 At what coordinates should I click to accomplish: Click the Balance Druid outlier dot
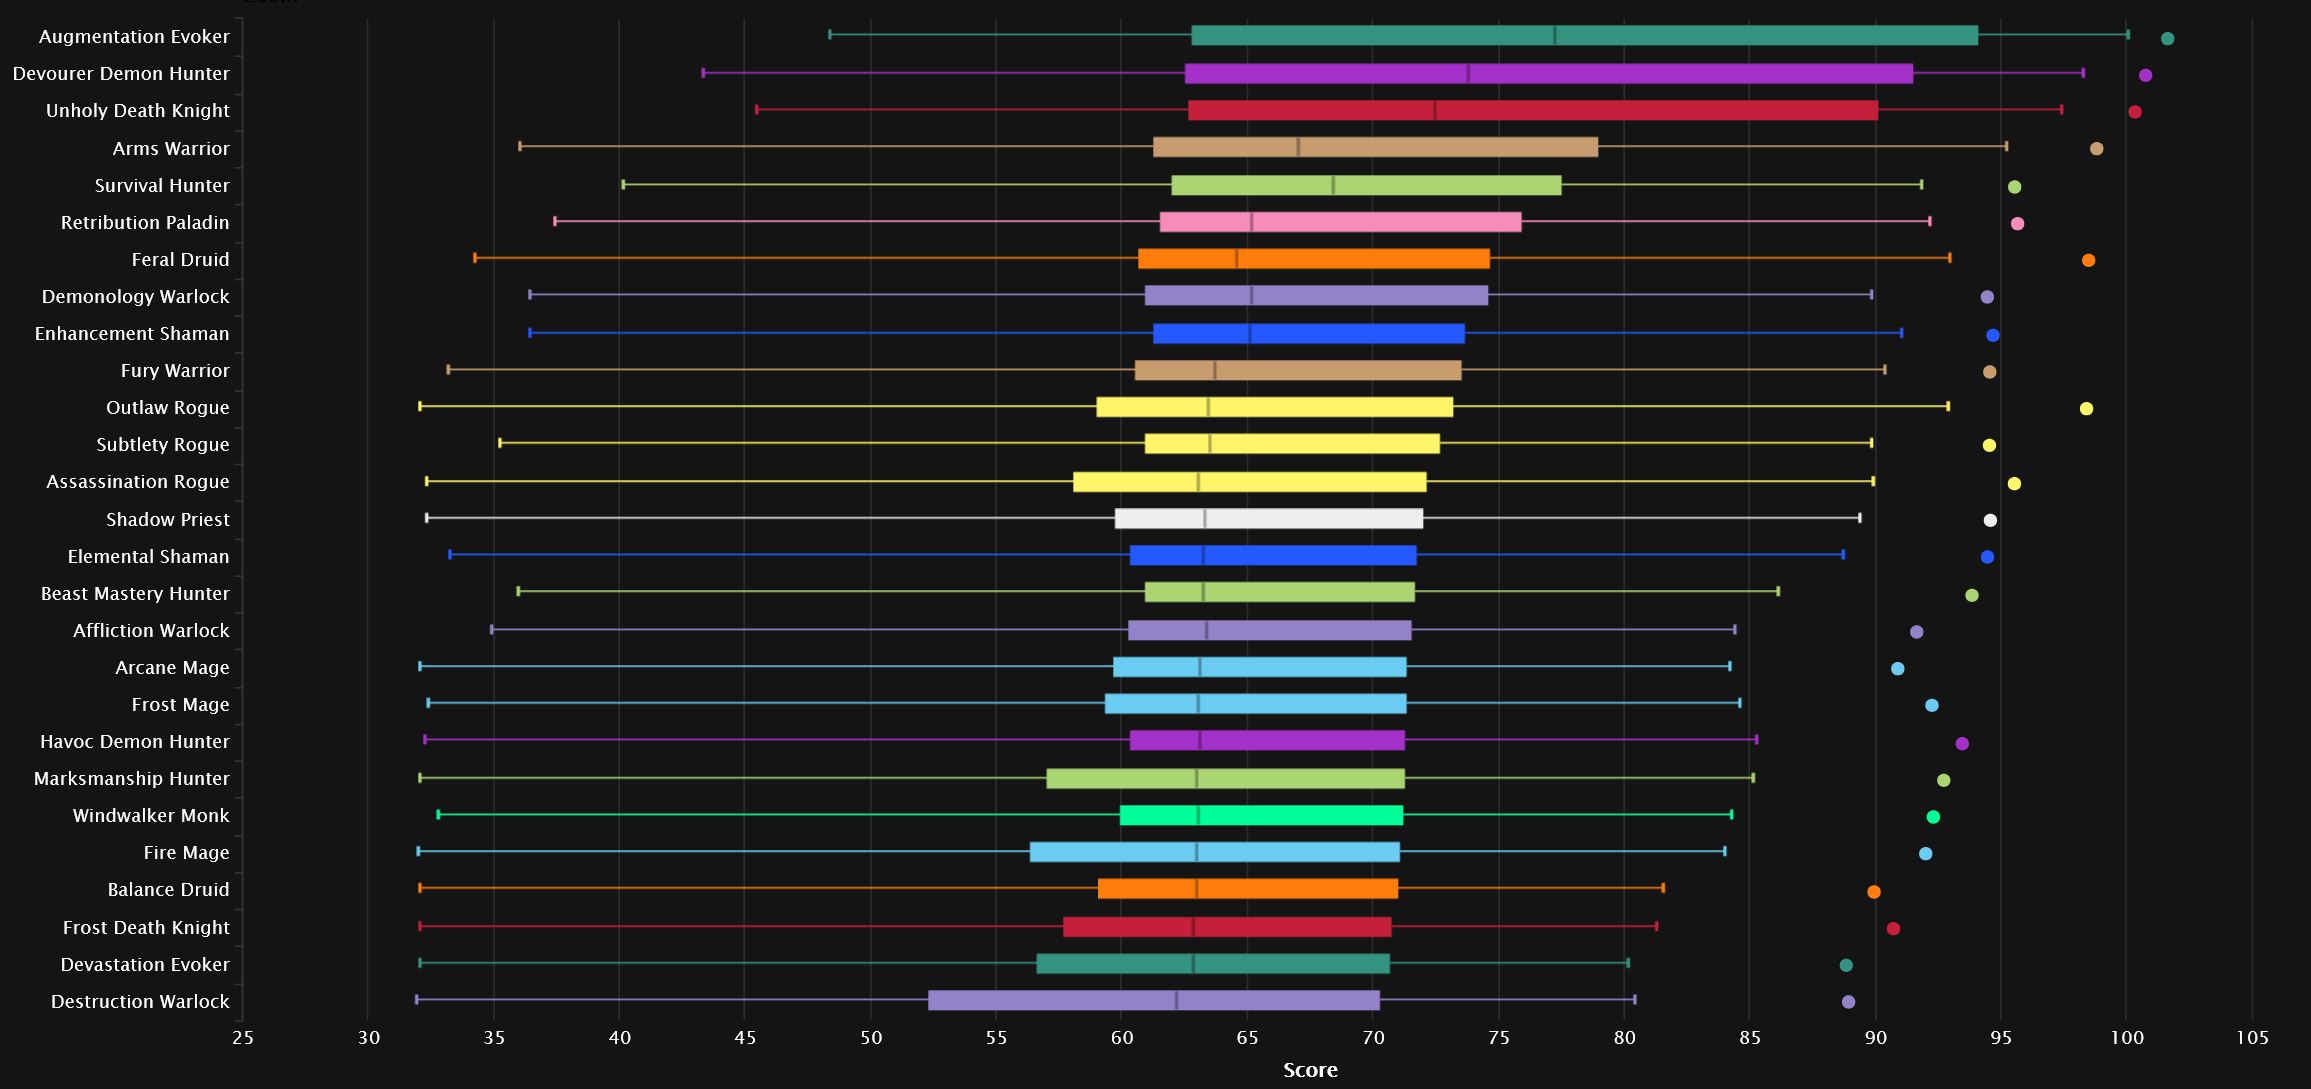tap(1874, 892)
